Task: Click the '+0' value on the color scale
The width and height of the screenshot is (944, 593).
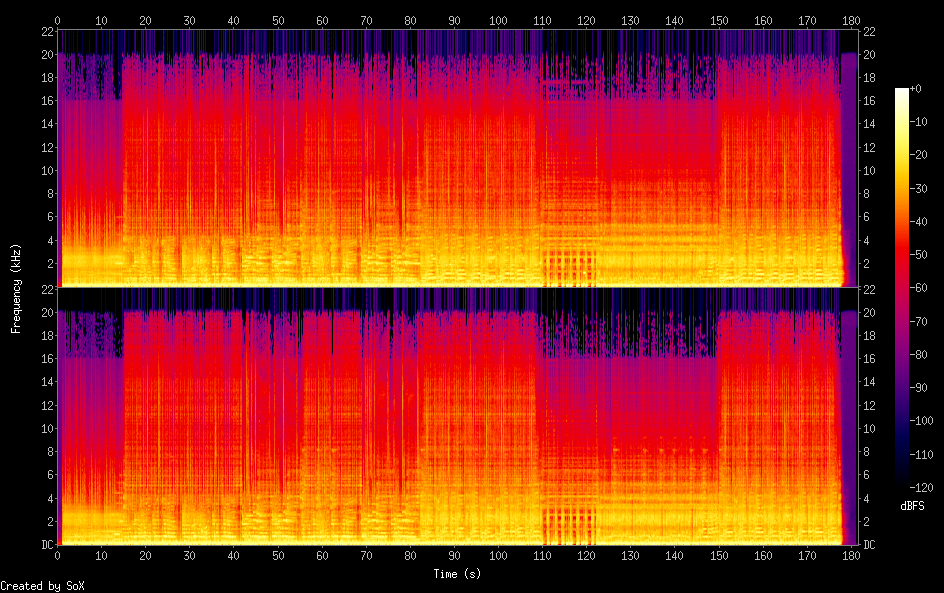Action: click(915, 88)
